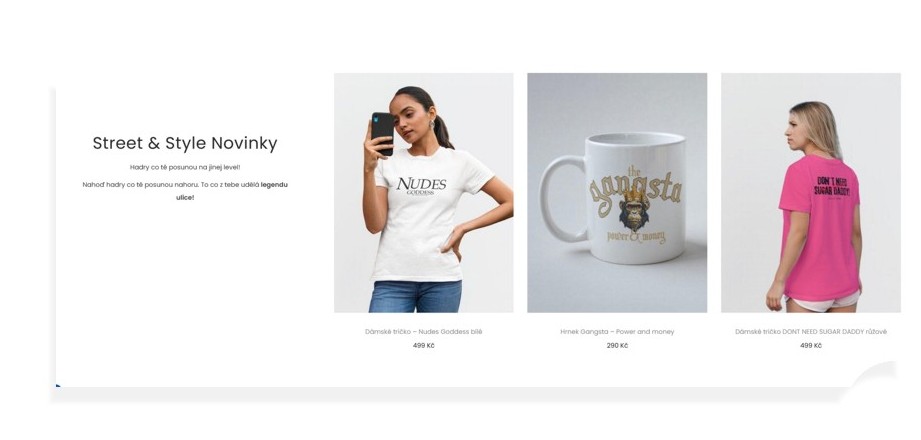Viewport: 921px width, 440px height.
Task: Select the 499 Kč price under Sugar Daddy shirt
Action: [811, 345]
